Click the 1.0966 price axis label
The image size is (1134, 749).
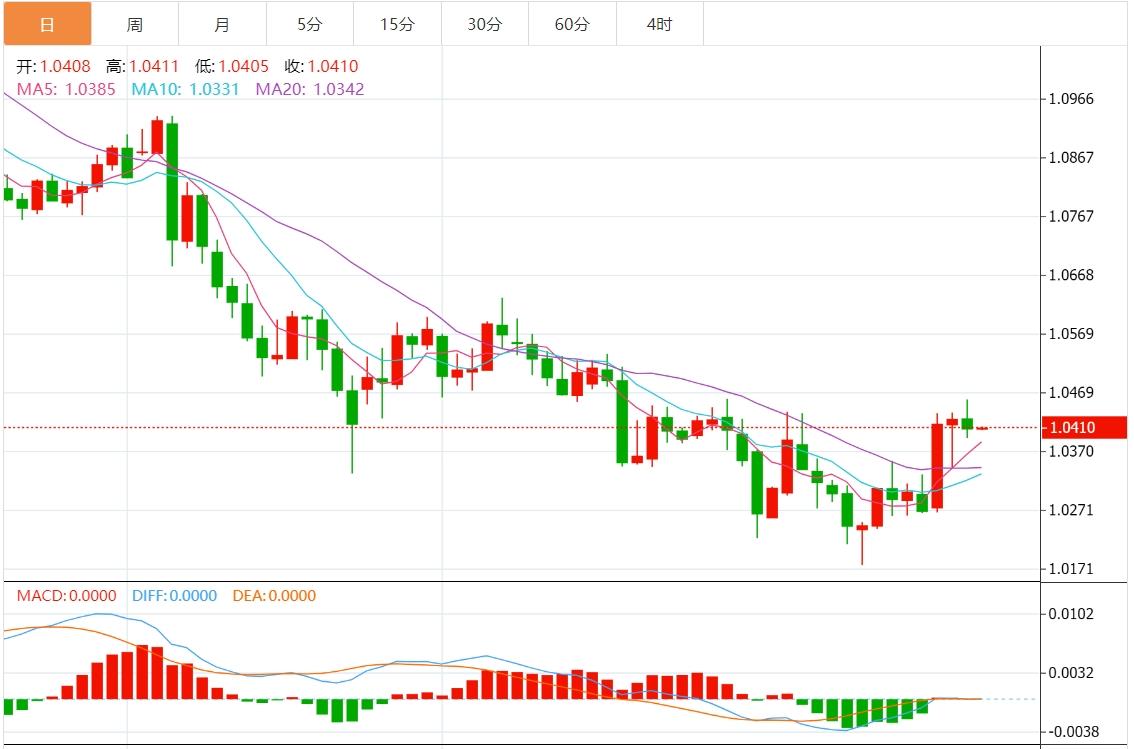[x=1070, y=99]
